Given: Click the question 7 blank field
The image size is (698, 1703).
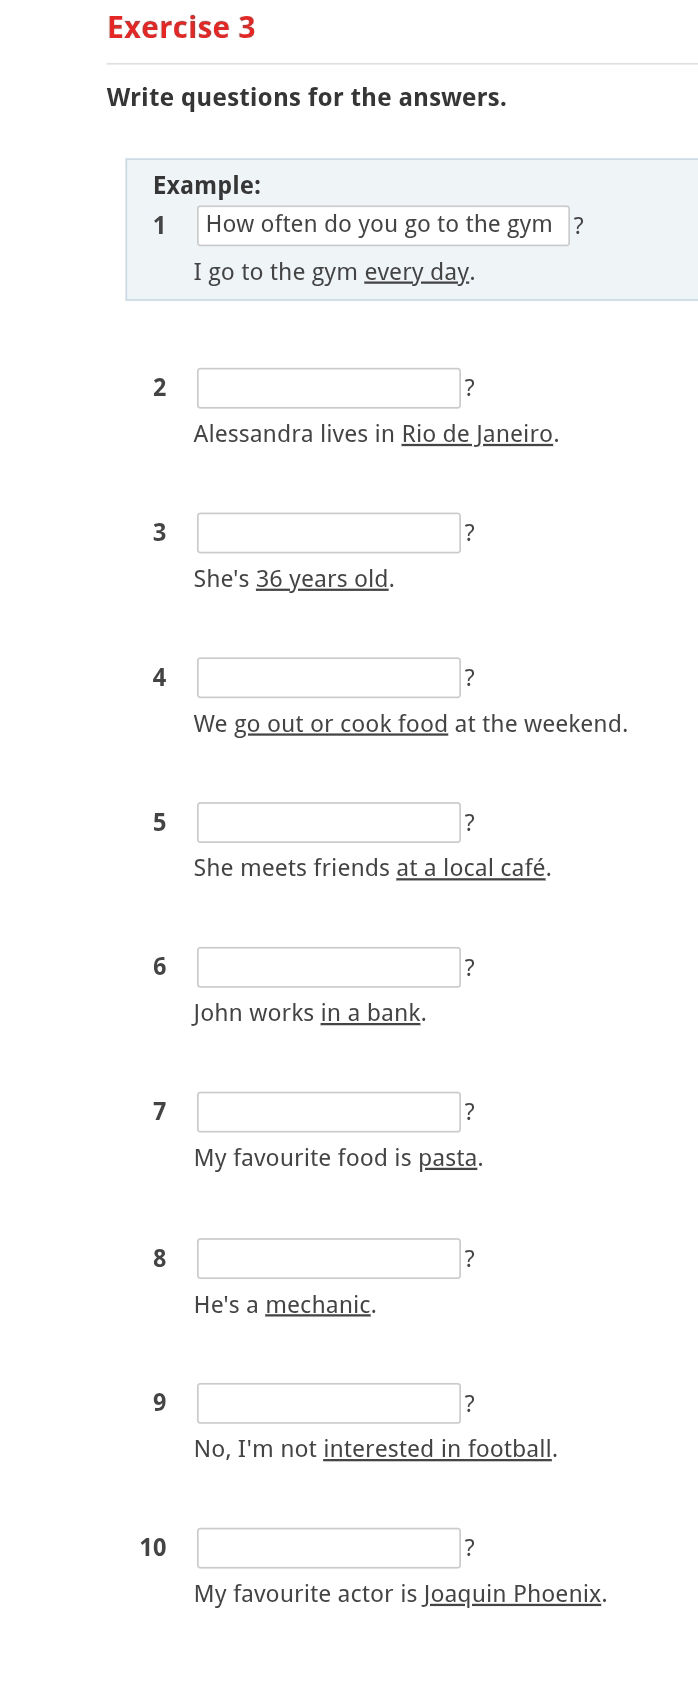Looking at the screenshot, I should coord(329,1112).
